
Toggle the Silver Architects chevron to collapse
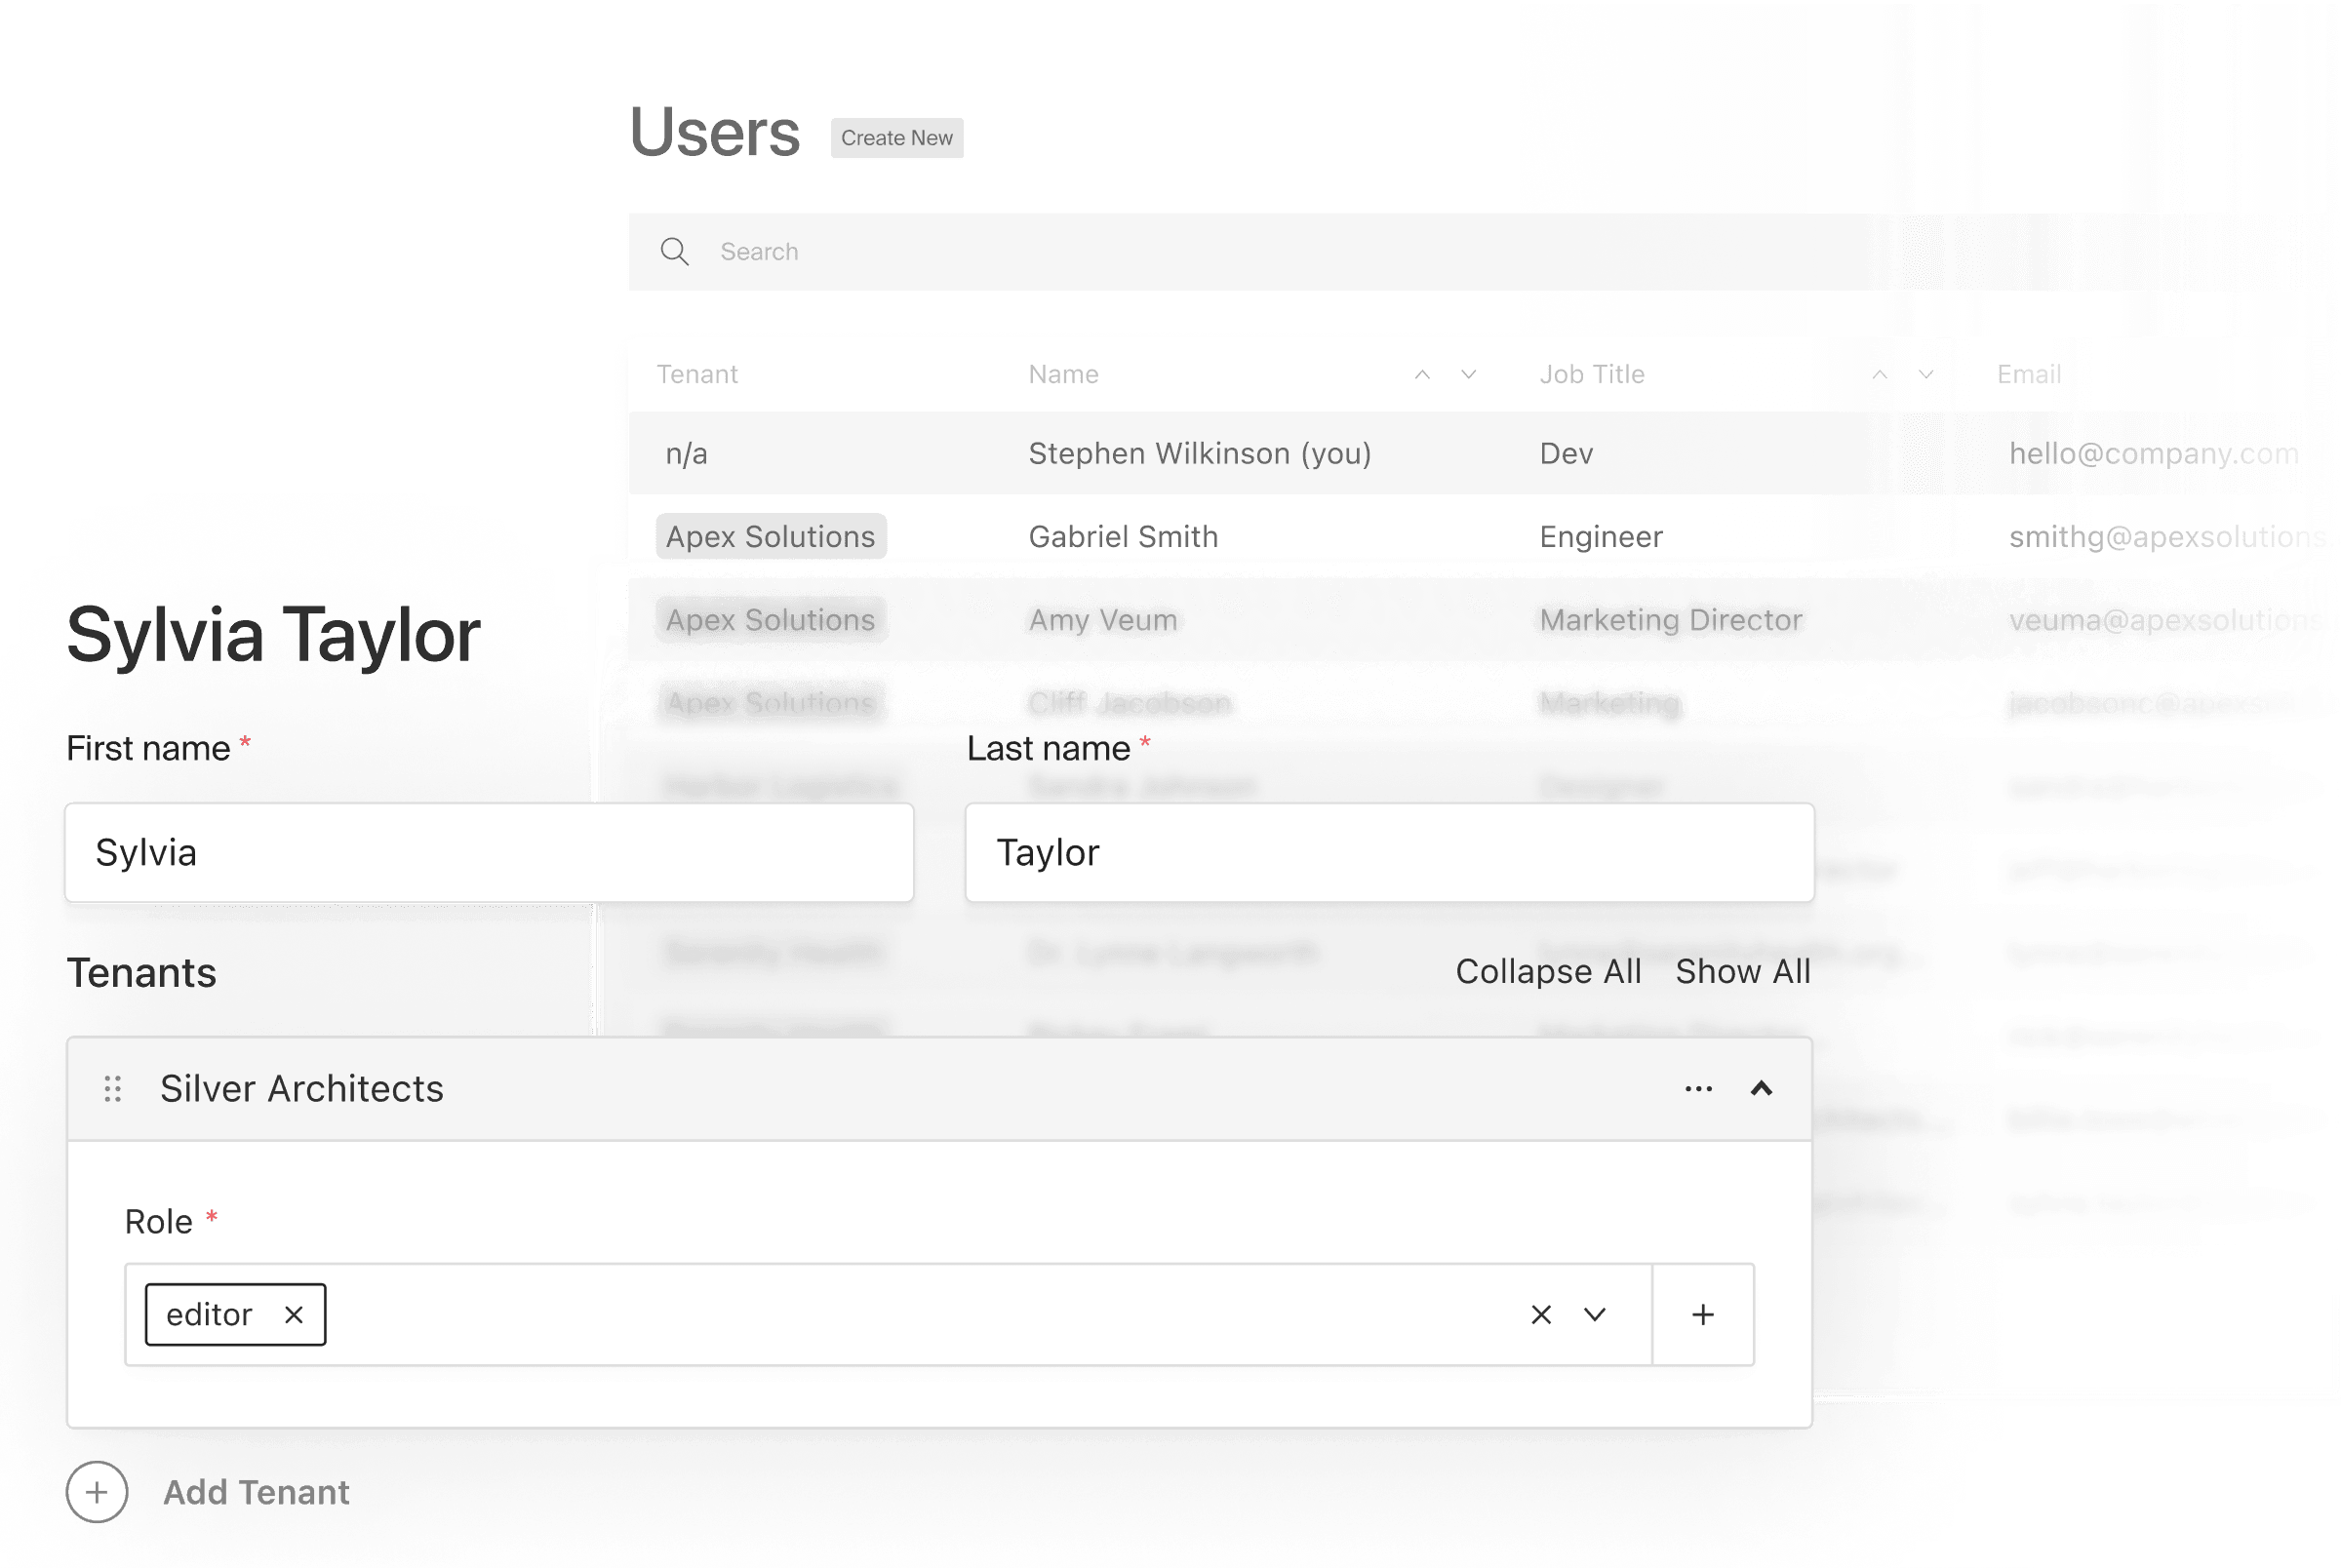(1762, 1088)
